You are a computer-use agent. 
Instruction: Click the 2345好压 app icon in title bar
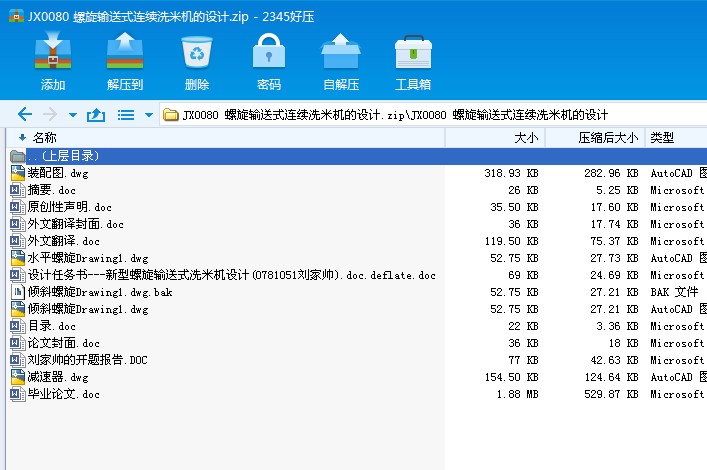pyautogui.click(x=16, y=16)
